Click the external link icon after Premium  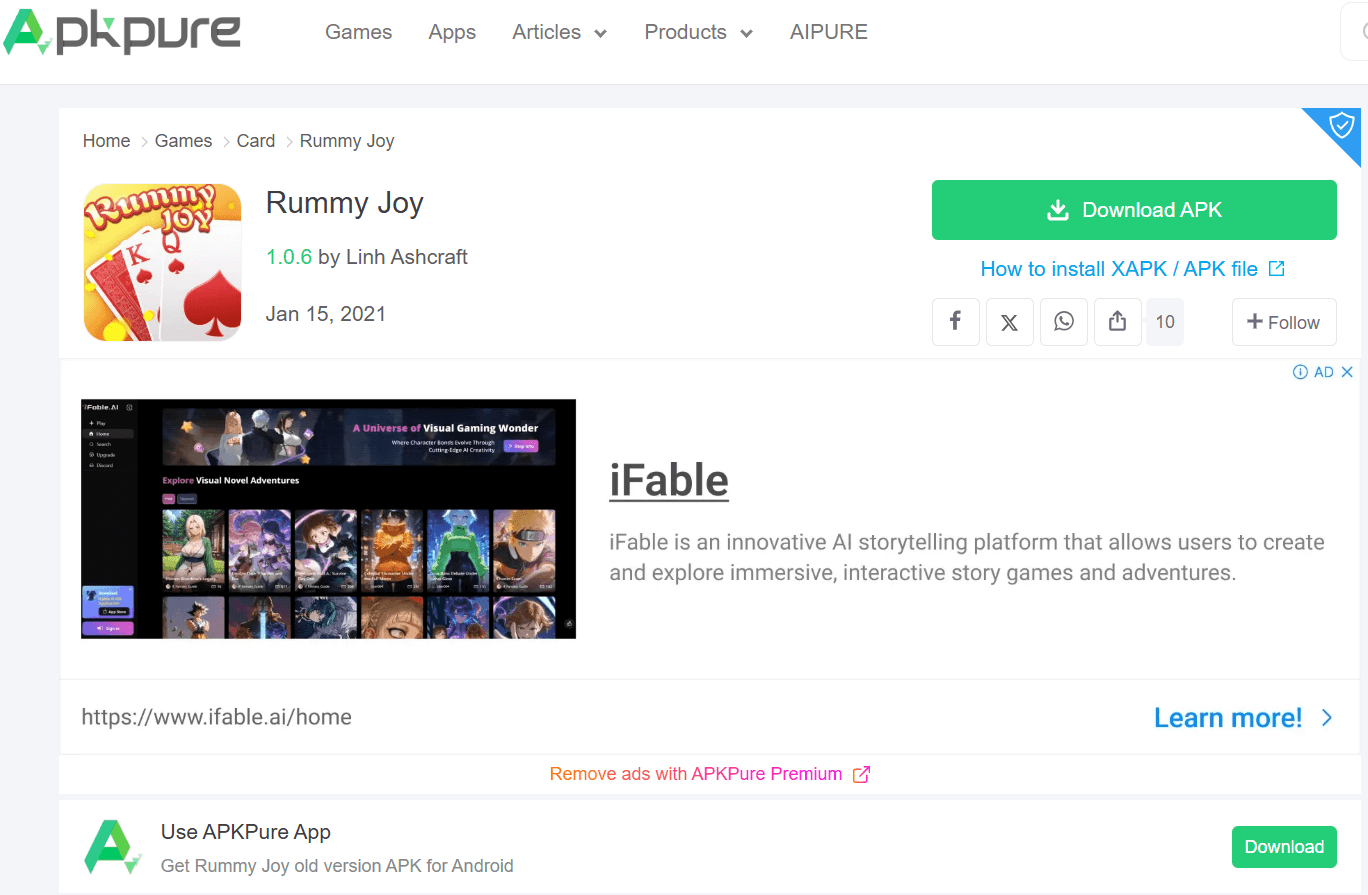(x=861, y=774)
